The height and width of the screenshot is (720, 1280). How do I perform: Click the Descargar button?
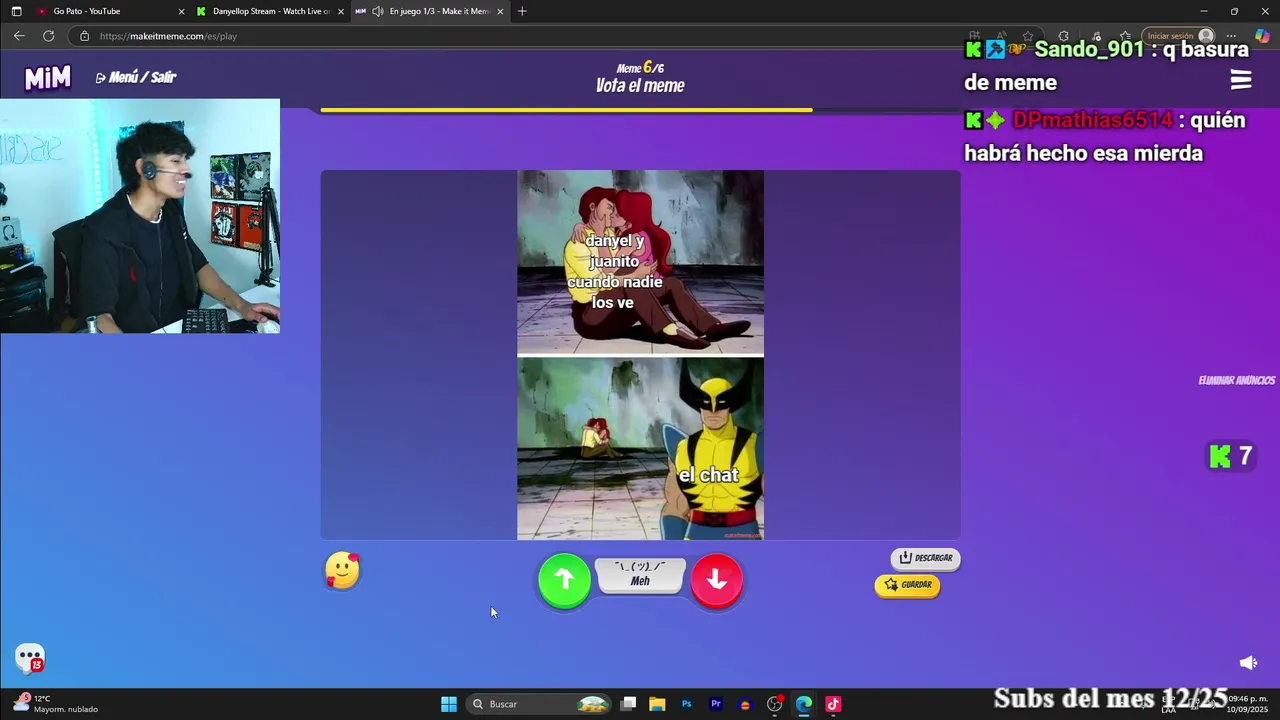click(x=925, y=558)
